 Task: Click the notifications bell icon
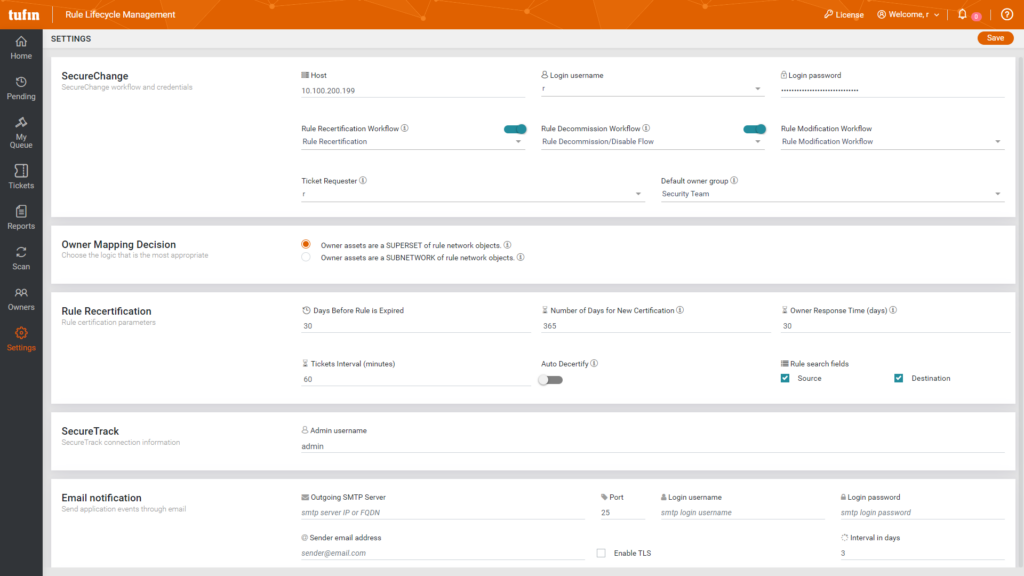click(x=962, y=15)
